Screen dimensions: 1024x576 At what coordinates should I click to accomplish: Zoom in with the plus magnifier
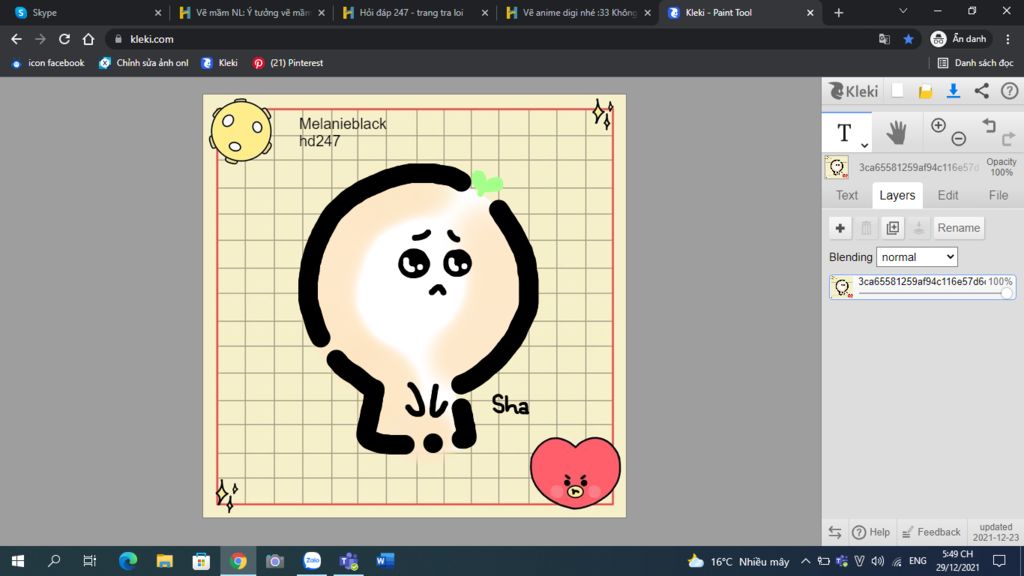(938, 125)
